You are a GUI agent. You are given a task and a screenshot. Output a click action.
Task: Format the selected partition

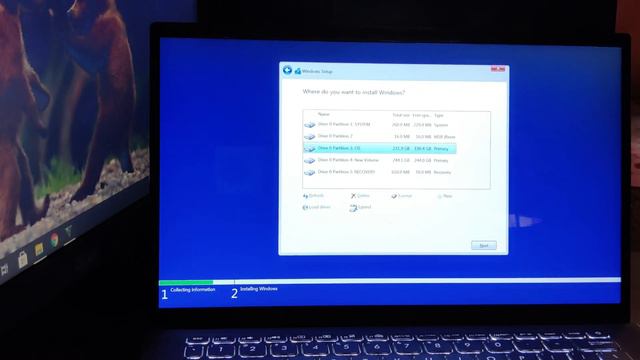tap(402, 196)
